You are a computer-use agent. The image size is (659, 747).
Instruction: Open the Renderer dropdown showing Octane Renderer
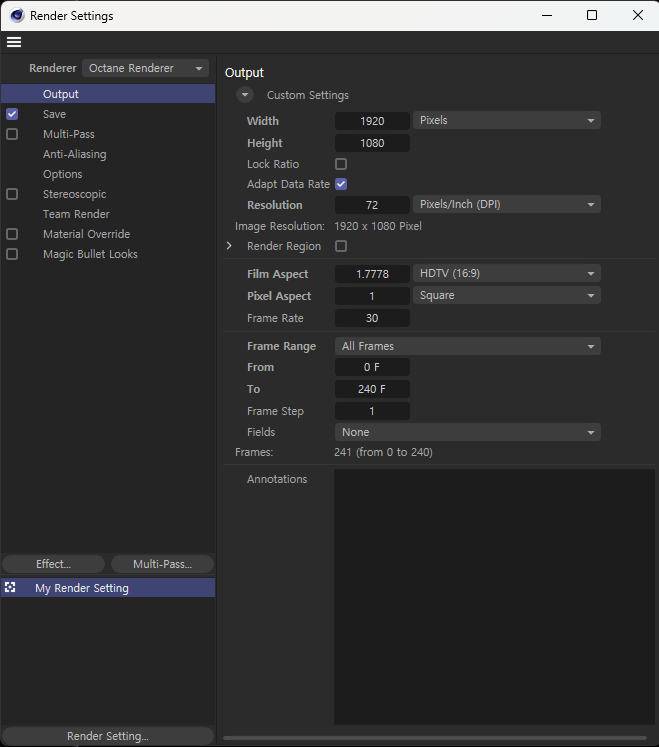coord(145,68)
